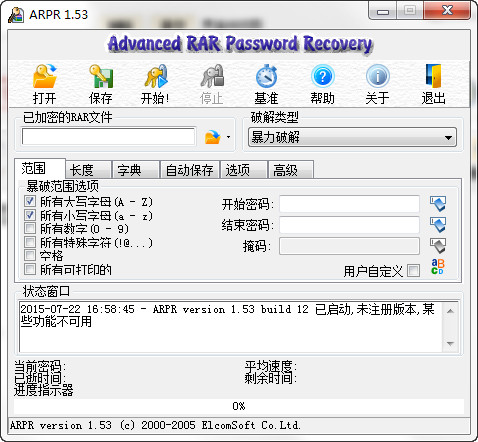Open the arrow next to the browse folder icon
The width and height of the screenshot is (478, 442).
pos(228,137)
